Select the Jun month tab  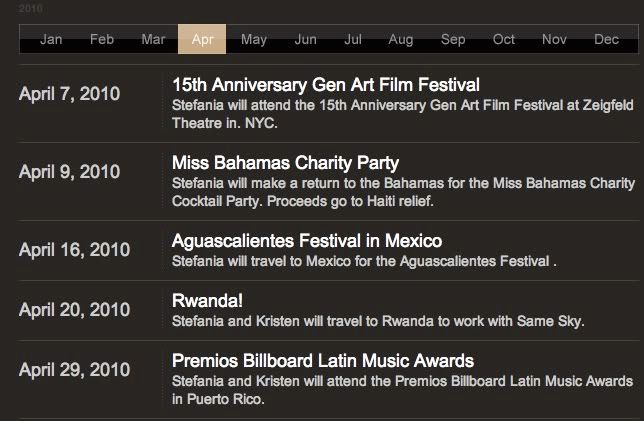306,39
